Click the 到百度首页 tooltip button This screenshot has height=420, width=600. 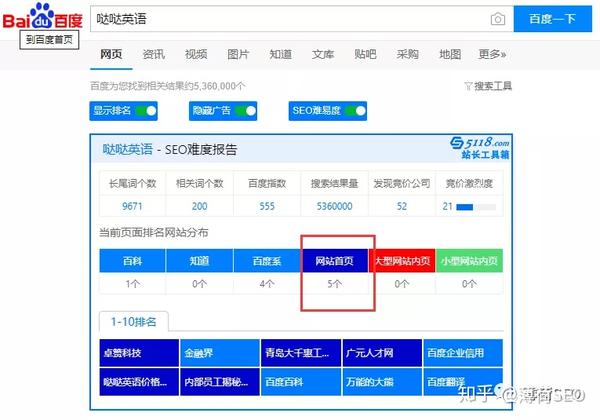49,40
